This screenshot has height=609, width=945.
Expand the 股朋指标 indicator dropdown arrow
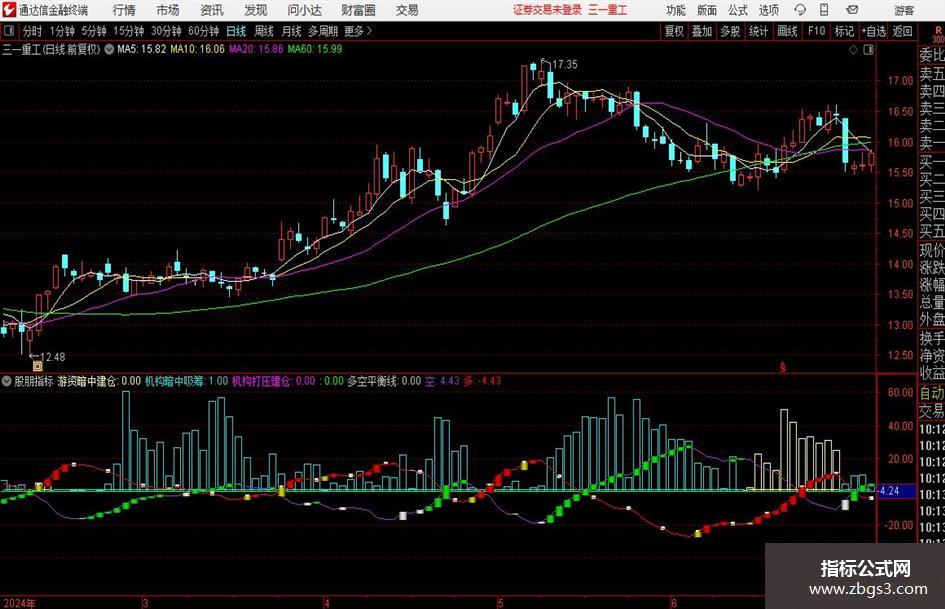pyautogui.click(x=7, y=381)
